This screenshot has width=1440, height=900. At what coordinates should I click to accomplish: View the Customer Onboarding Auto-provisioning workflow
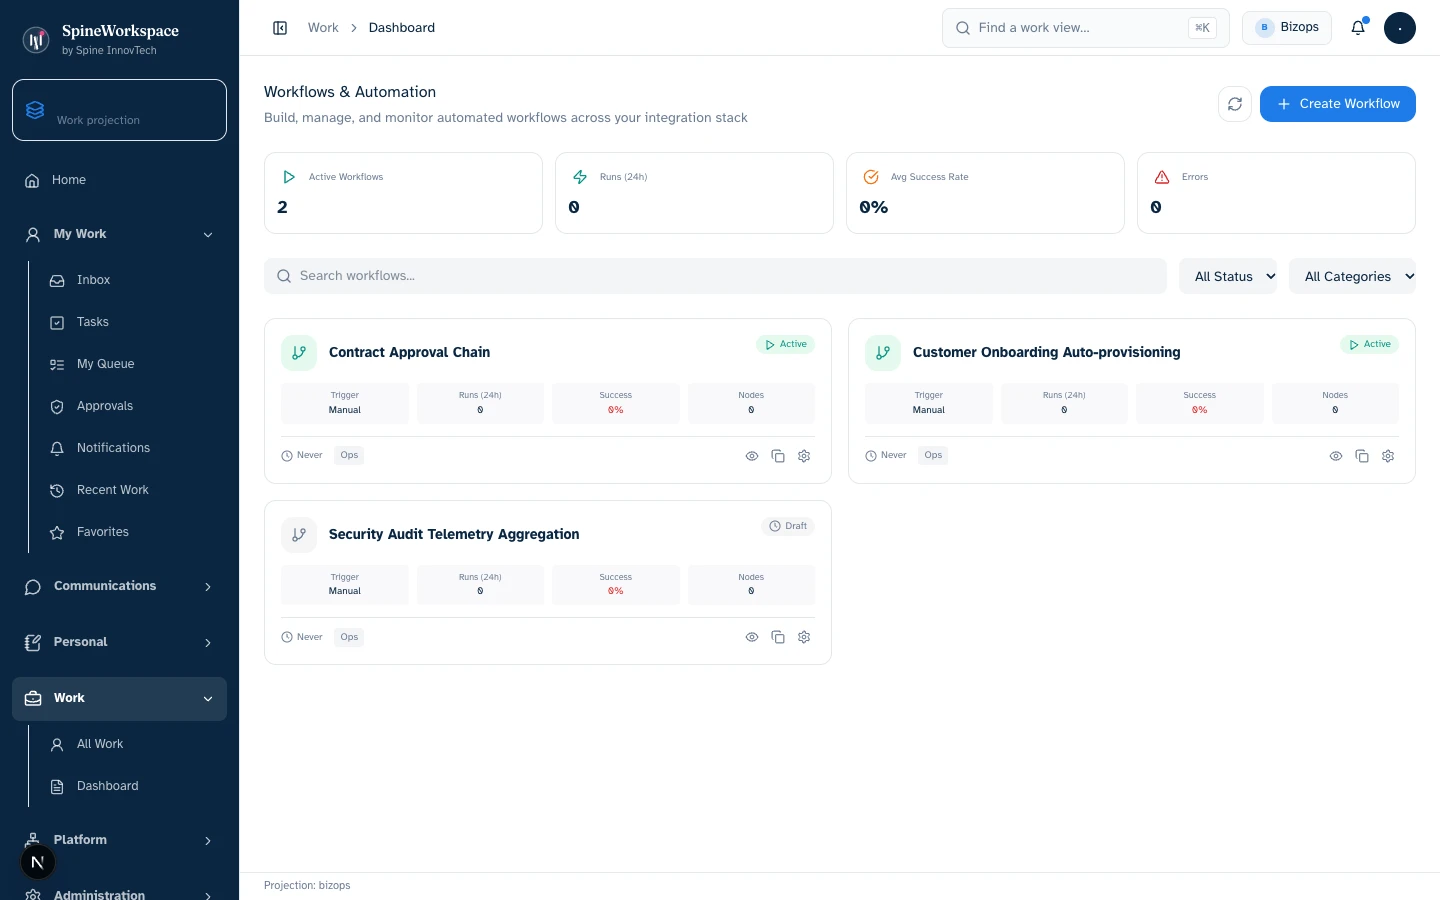1336,456
